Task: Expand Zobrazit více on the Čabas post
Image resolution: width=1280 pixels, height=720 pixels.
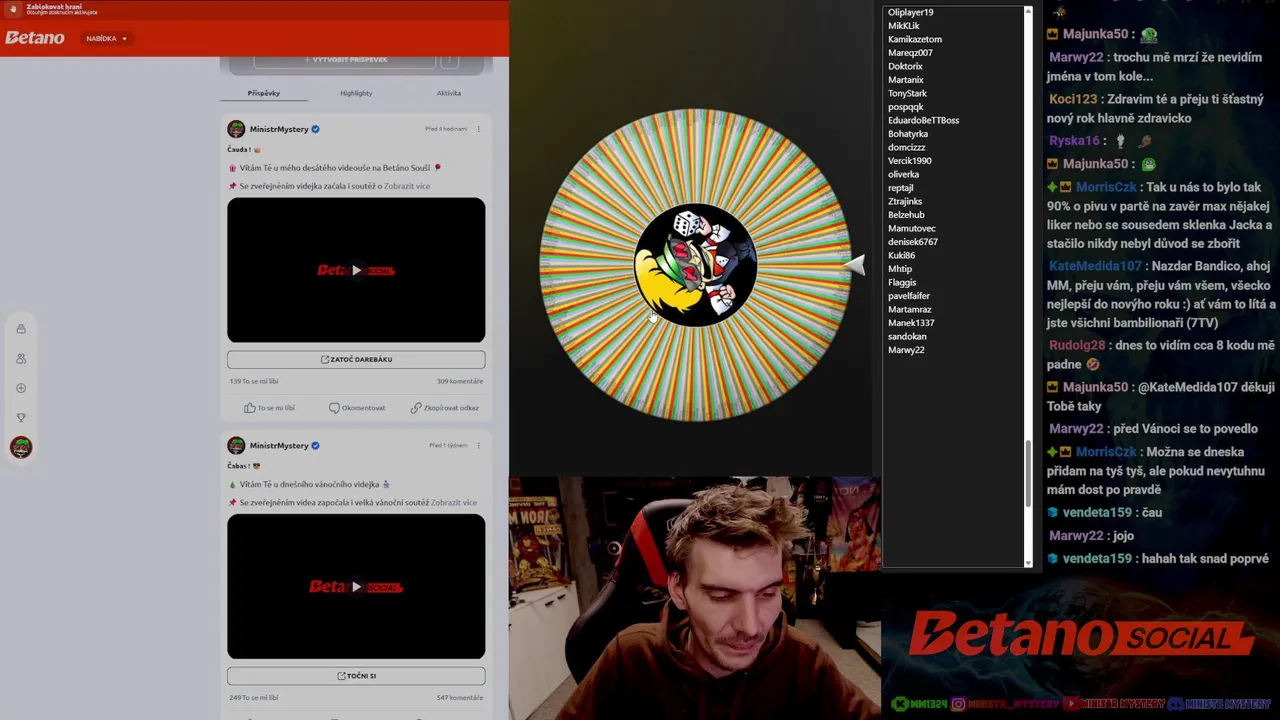Action: (454, 503)
